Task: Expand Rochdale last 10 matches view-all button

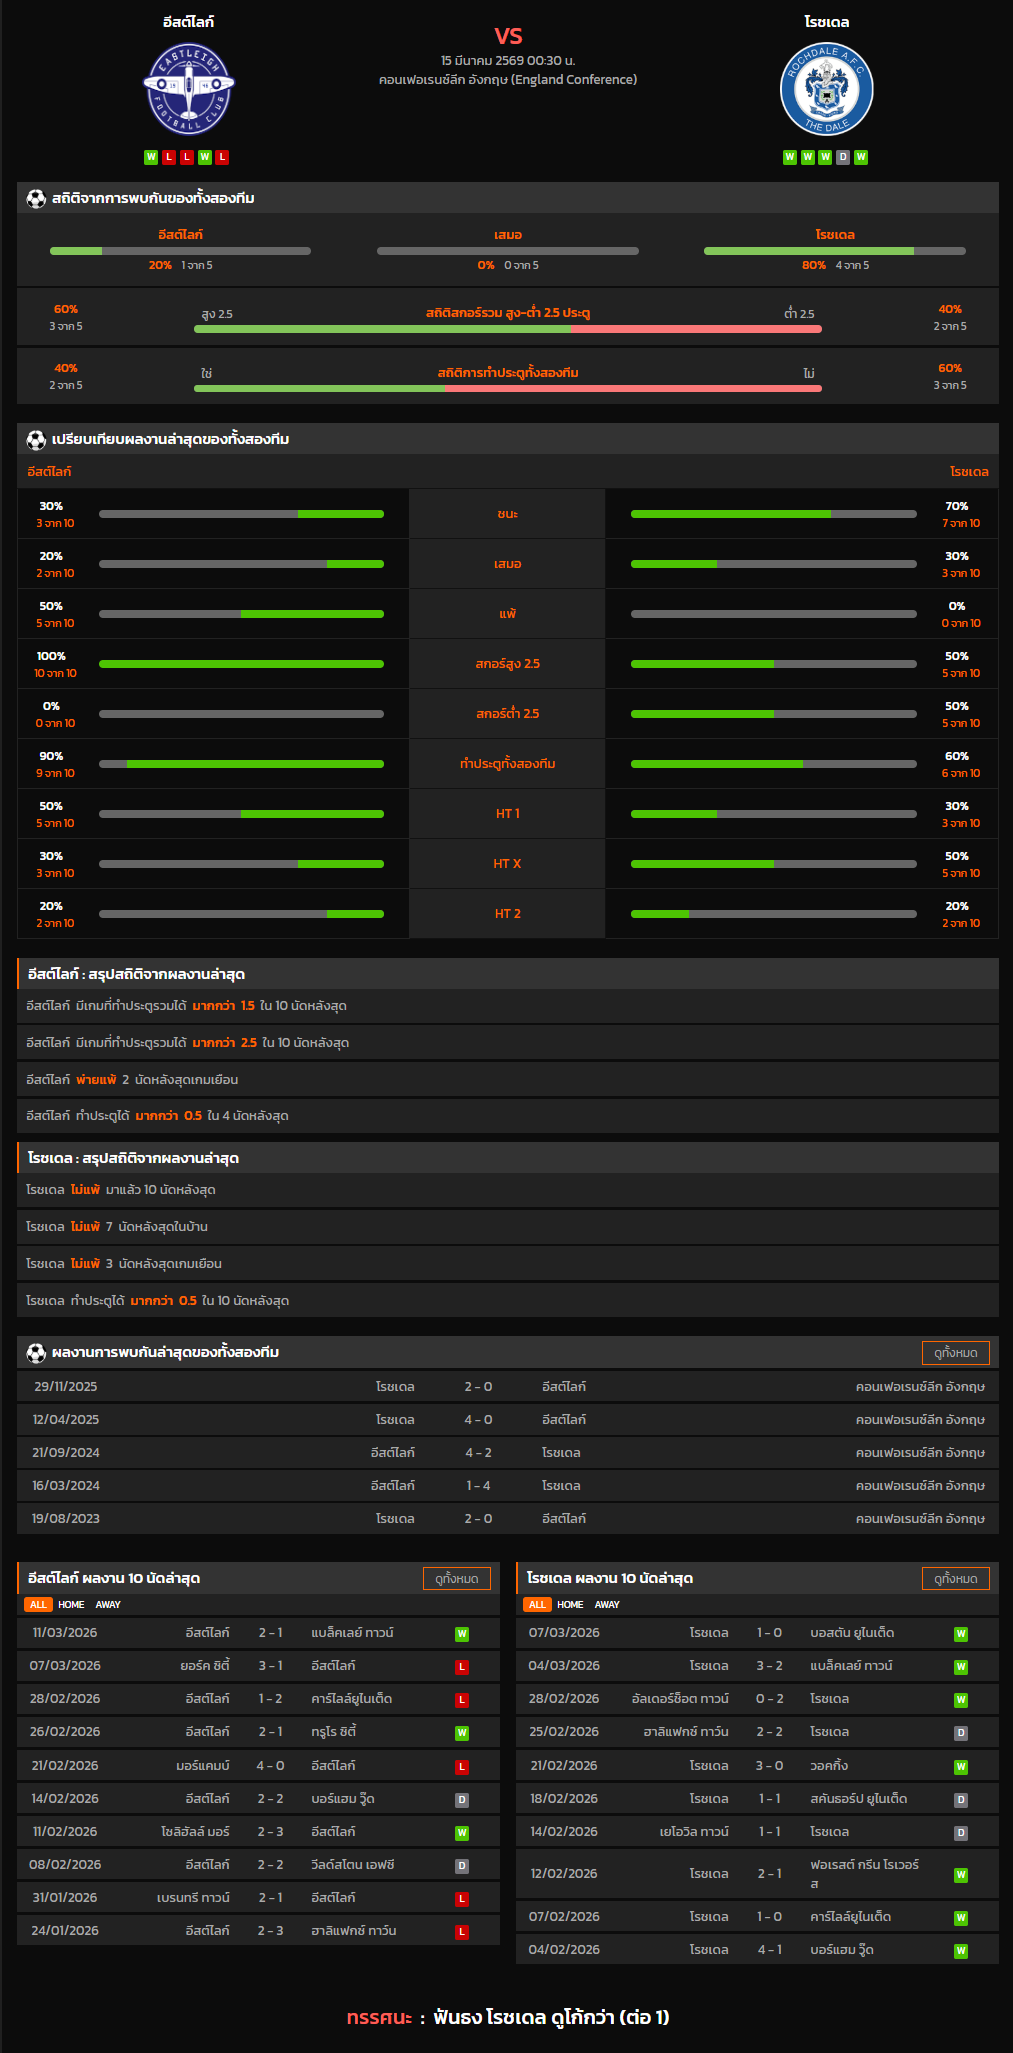Action: [x=955, y=1579]
